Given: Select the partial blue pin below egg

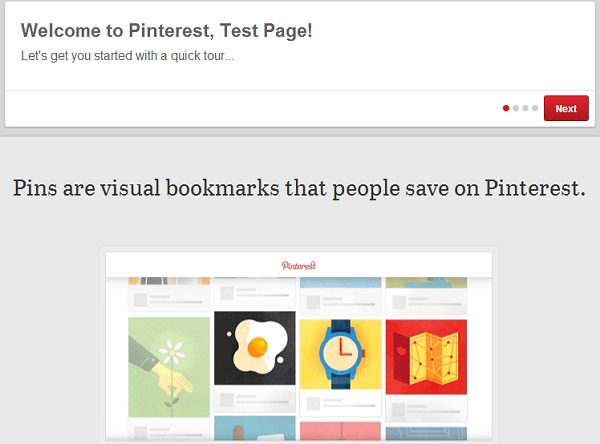Looking at the screenshot, I should click(255, 428).
